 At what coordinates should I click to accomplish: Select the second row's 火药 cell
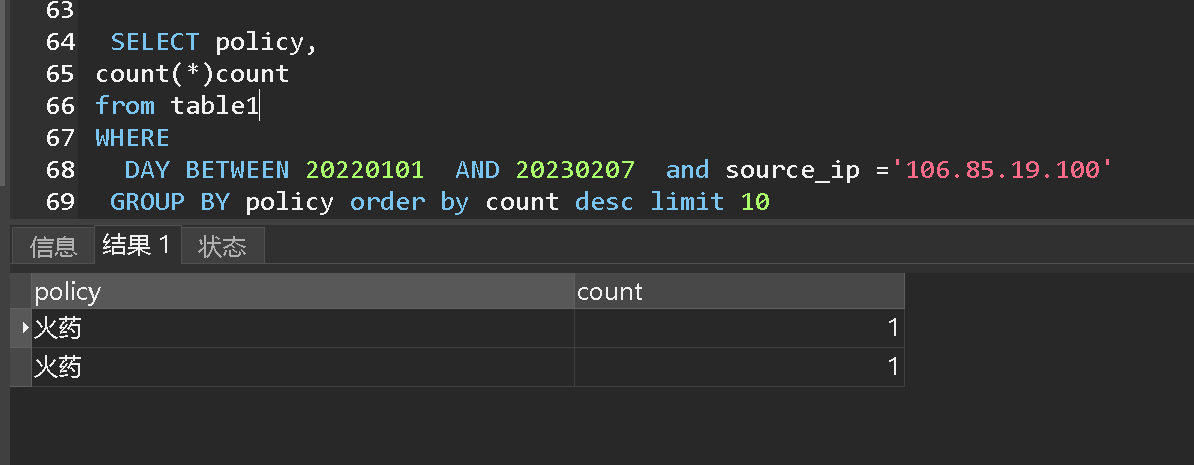pyautogui.click(x=303, y=368)
